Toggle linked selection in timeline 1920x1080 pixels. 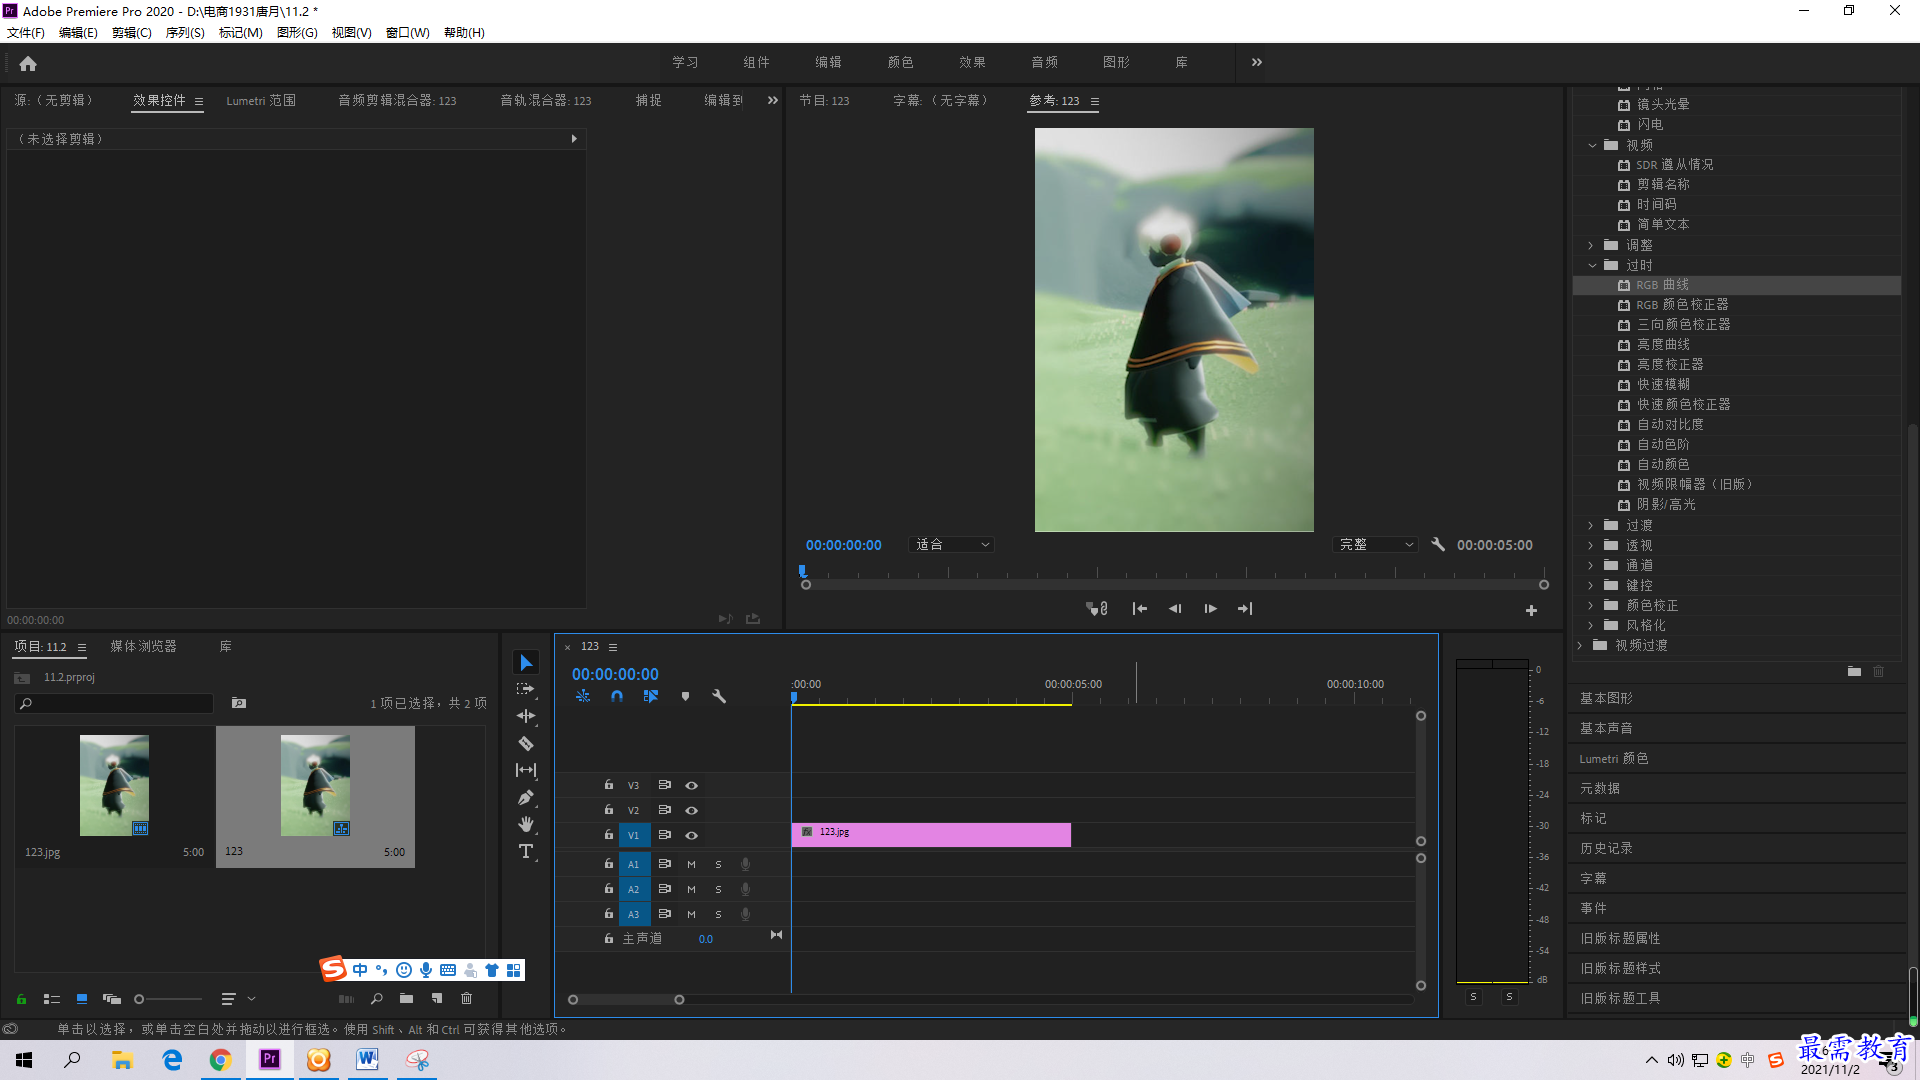pyautogui.click(x=651, y=696)
